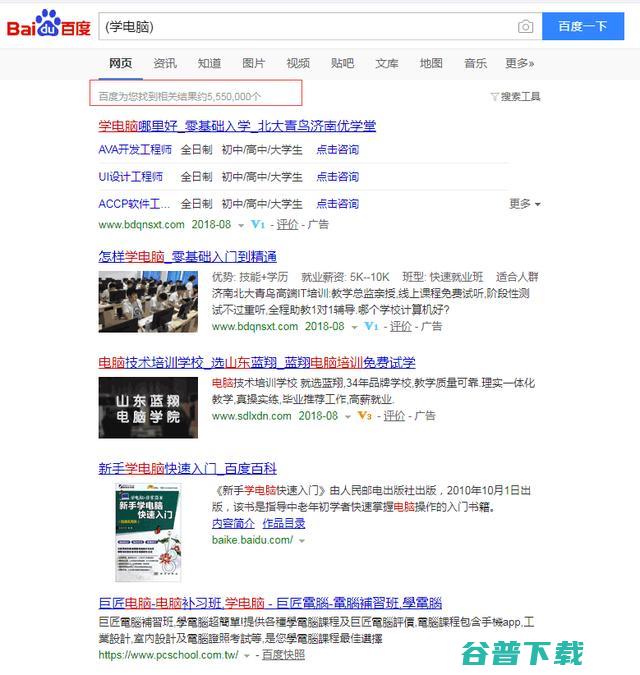Expand dropdown arrow beside www.sdlxdn.com

[x=348, y=416]
